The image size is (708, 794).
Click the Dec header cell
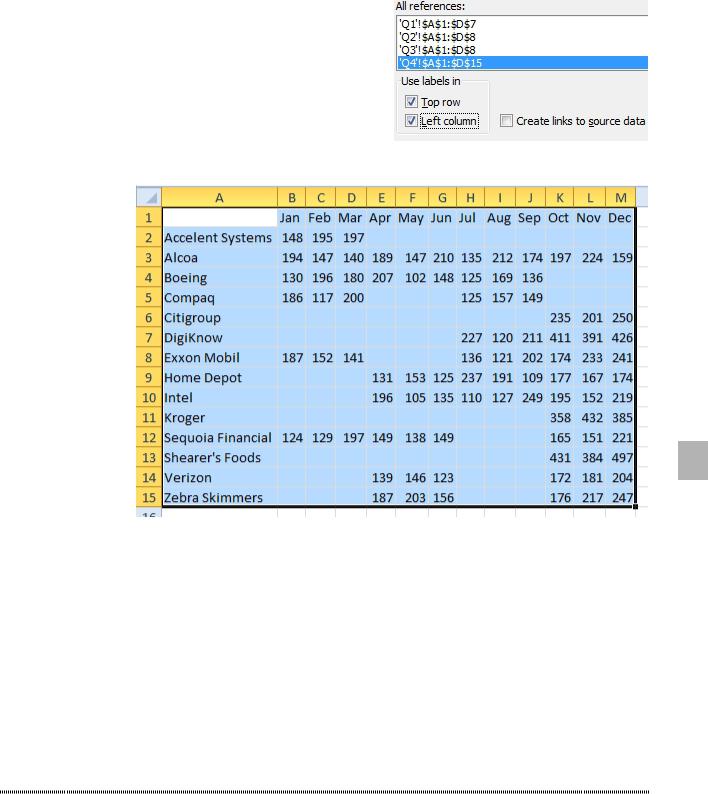pyautogui.click(x=620, y=218)
